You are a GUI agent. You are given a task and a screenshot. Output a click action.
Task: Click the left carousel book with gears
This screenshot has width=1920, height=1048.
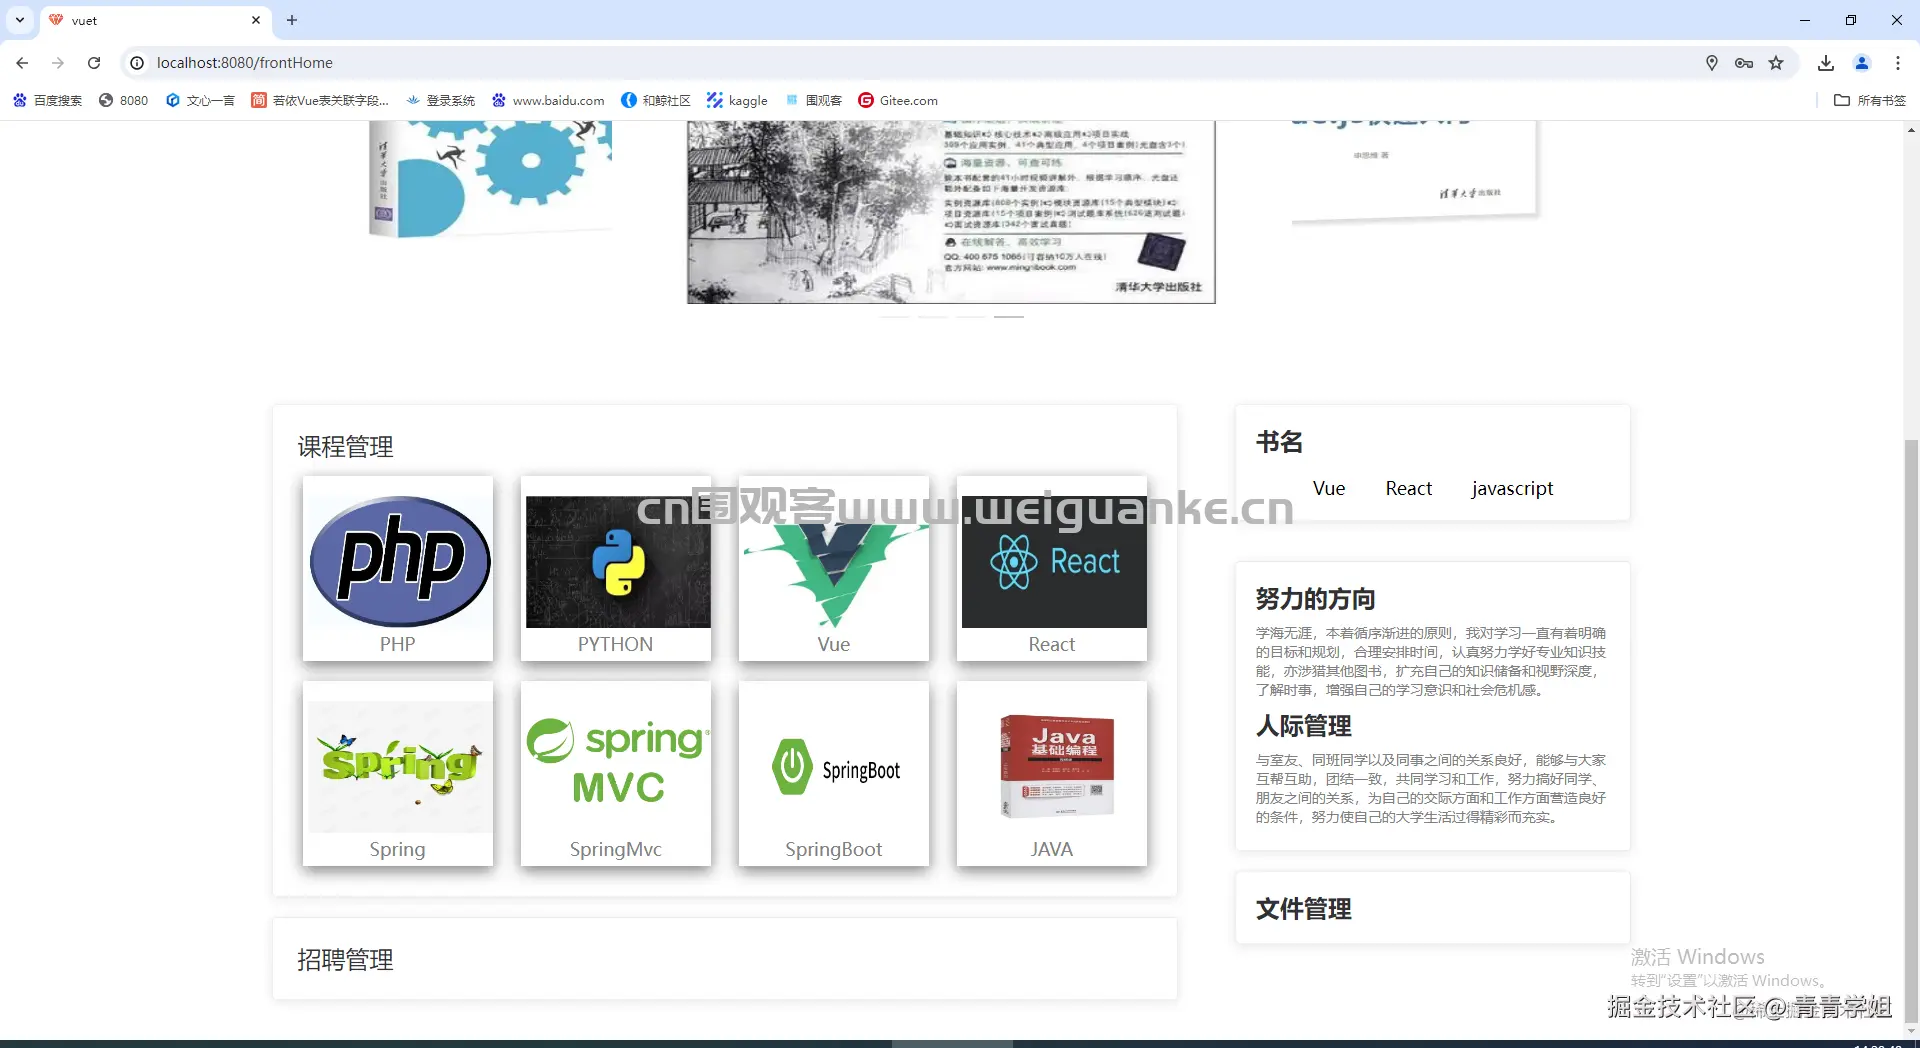click(490, 179)
